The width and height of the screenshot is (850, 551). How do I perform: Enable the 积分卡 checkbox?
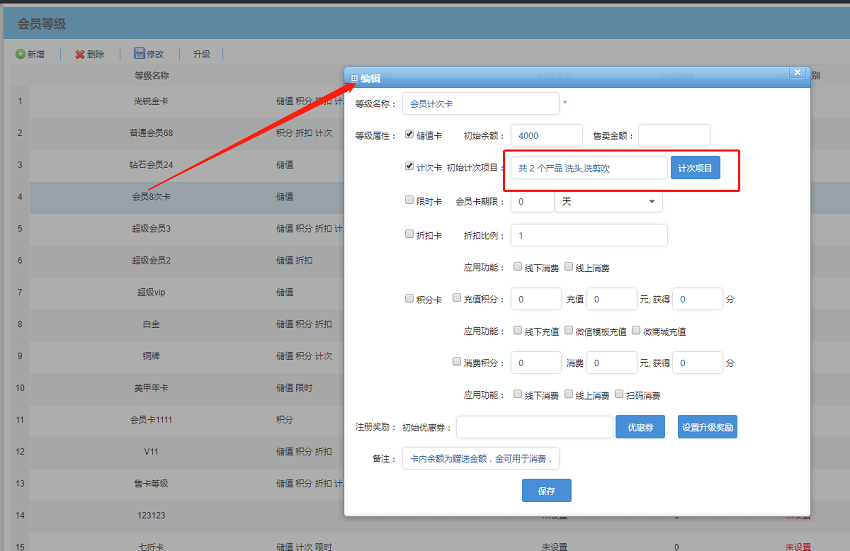(409, 298)
